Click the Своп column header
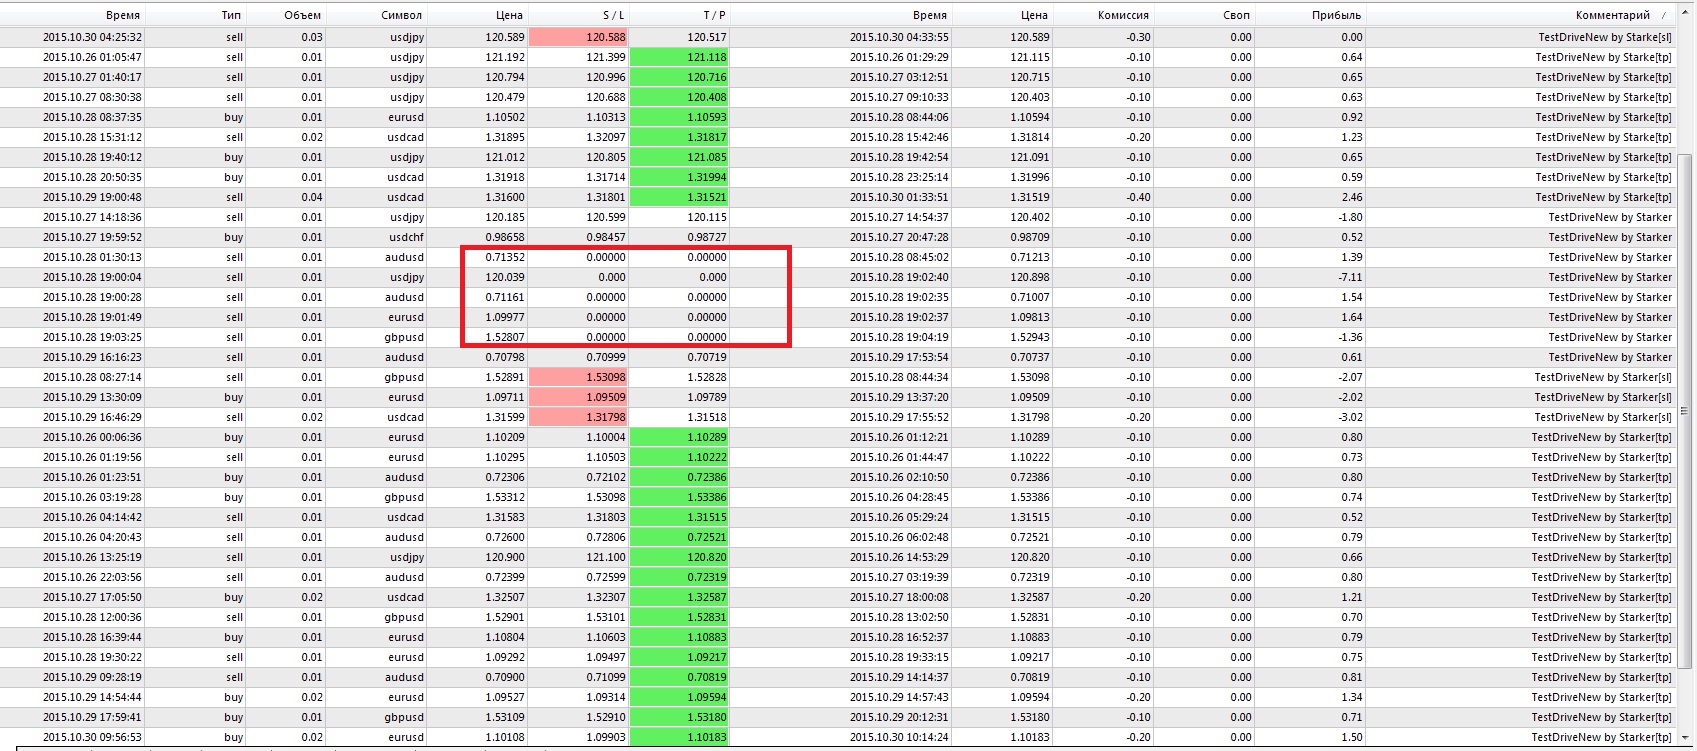Viewport: 1697px width, 751px height. pyautogui.click(x=1236, y=15)
